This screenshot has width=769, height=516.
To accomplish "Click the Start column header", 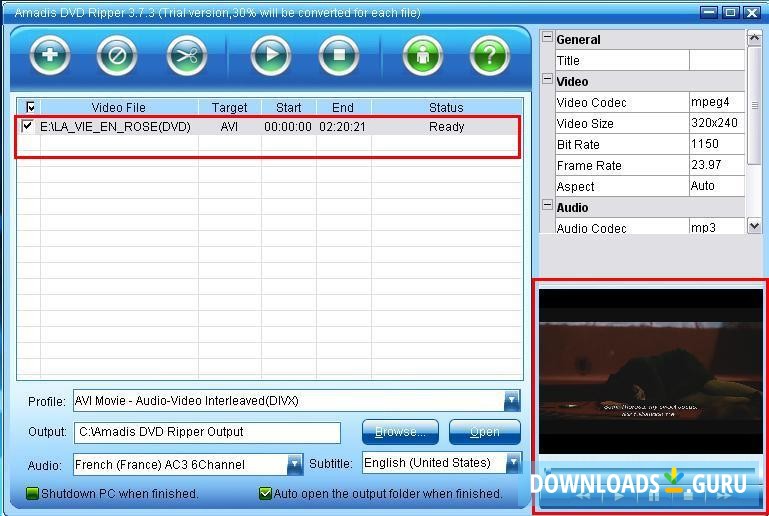I will [x=288, y=107].
